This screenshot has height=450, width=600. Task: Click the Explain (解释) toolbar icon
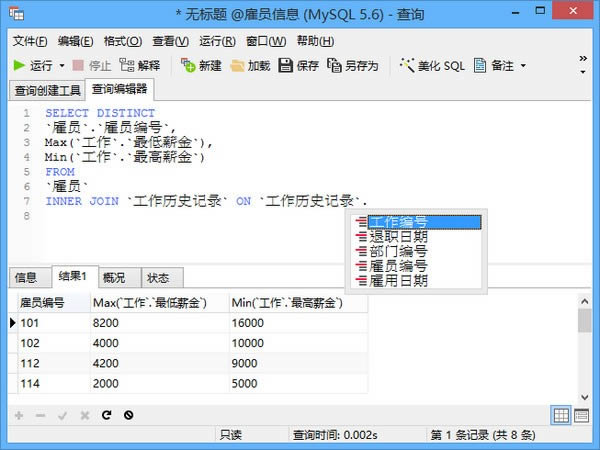(x=126, y=65)
